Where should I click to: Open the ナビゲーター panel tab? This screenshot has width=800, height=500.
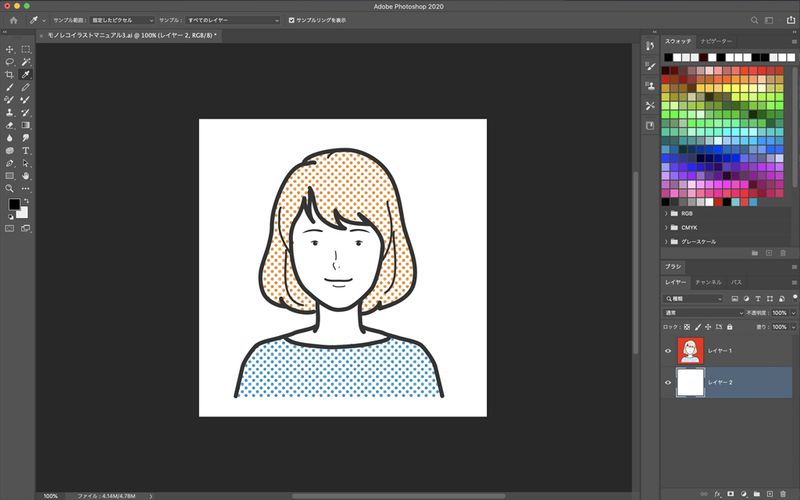point(714,39)
